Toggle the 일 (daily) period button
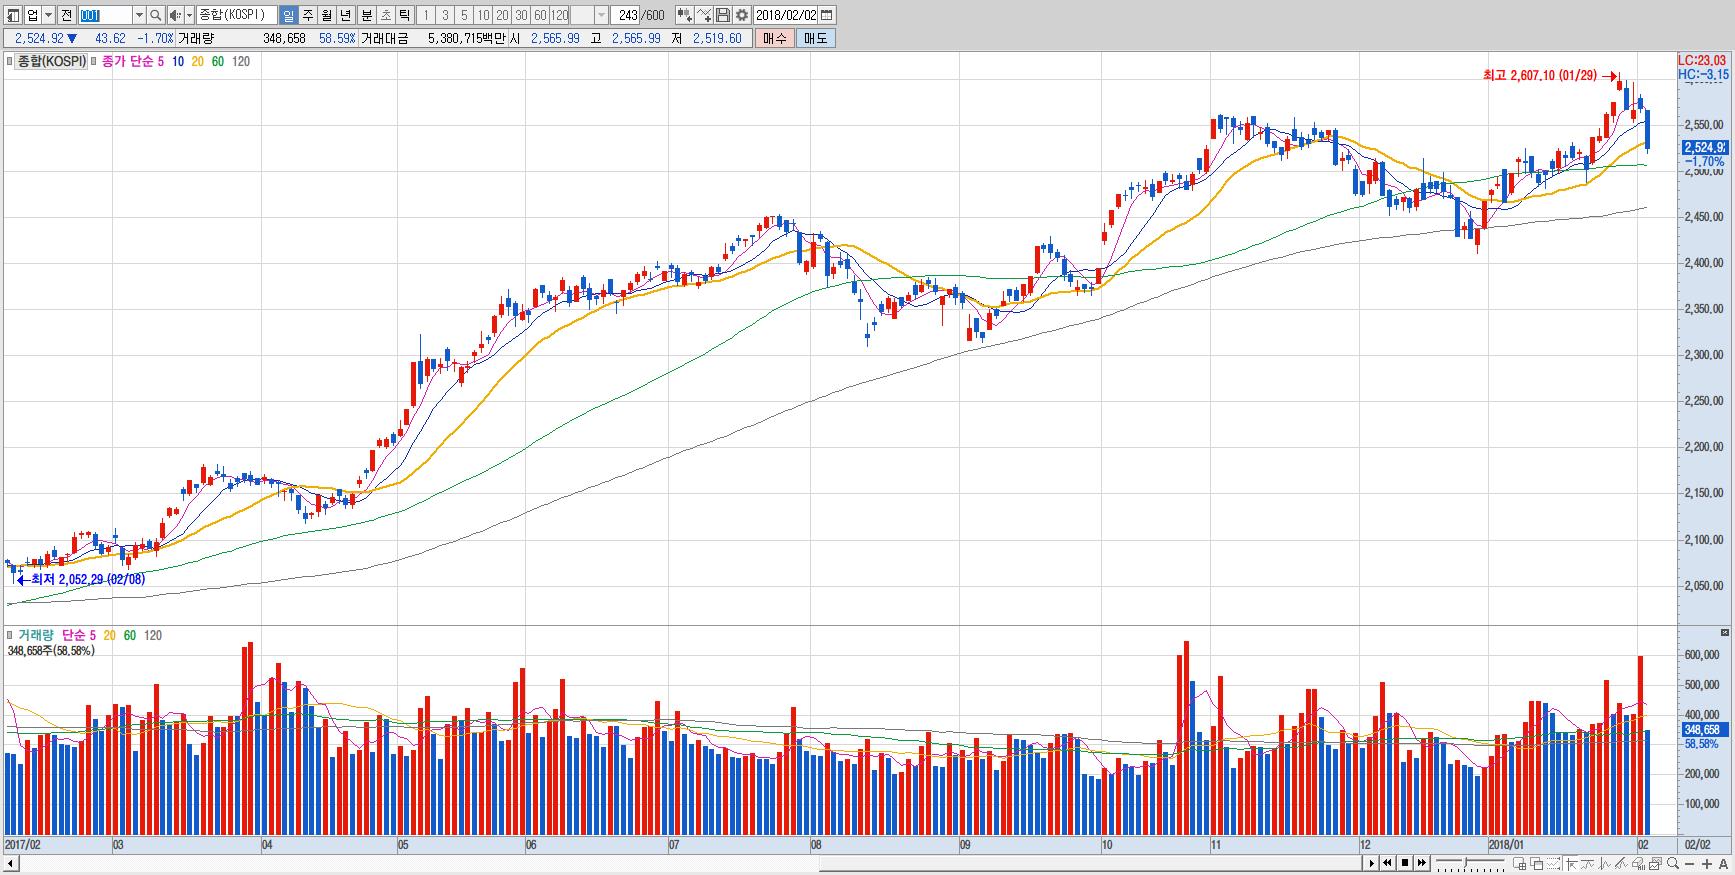This screenshot has width=1735, height=875. (288, 15)
